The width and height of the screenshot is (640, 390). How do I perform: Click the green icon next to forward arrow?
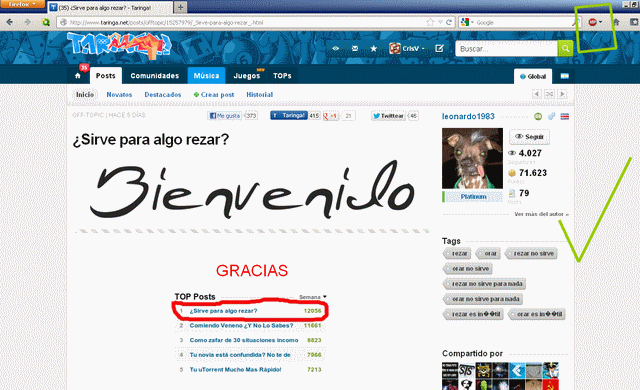click(46, 22)
